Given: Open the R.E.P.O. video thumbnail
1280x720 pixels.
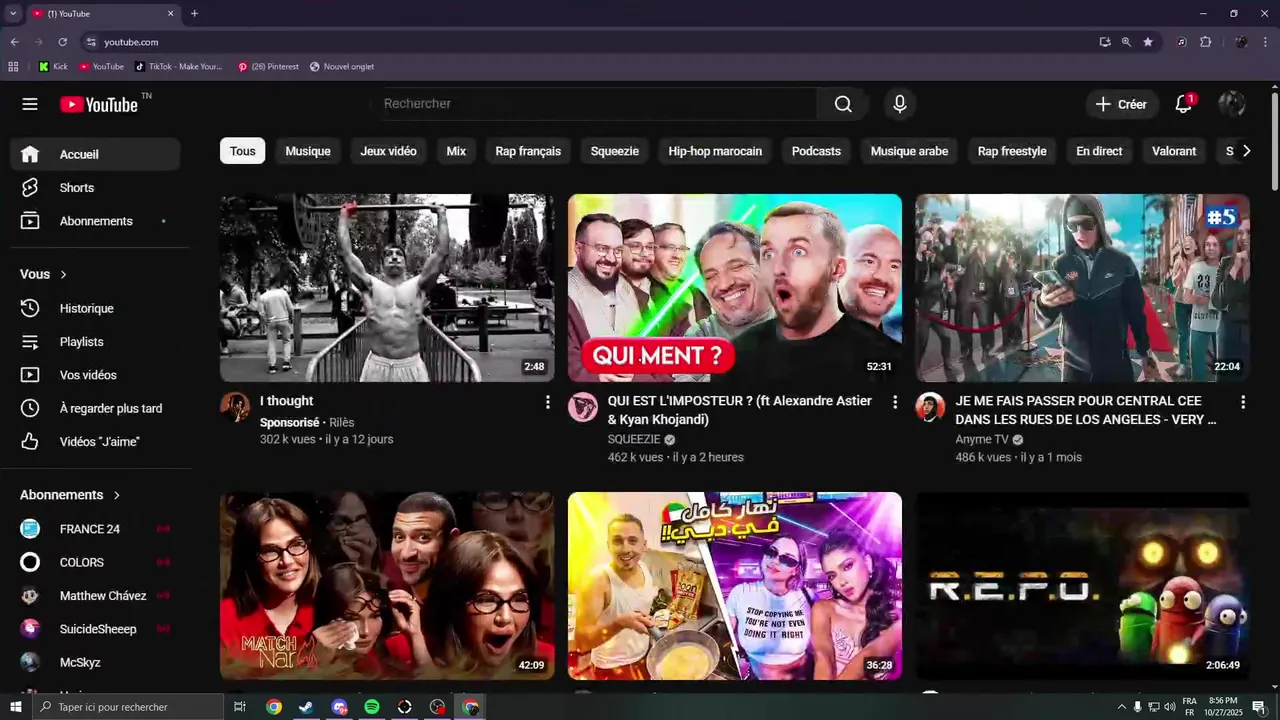Looking at the screenshot, I should click(x=1082, y=586).
